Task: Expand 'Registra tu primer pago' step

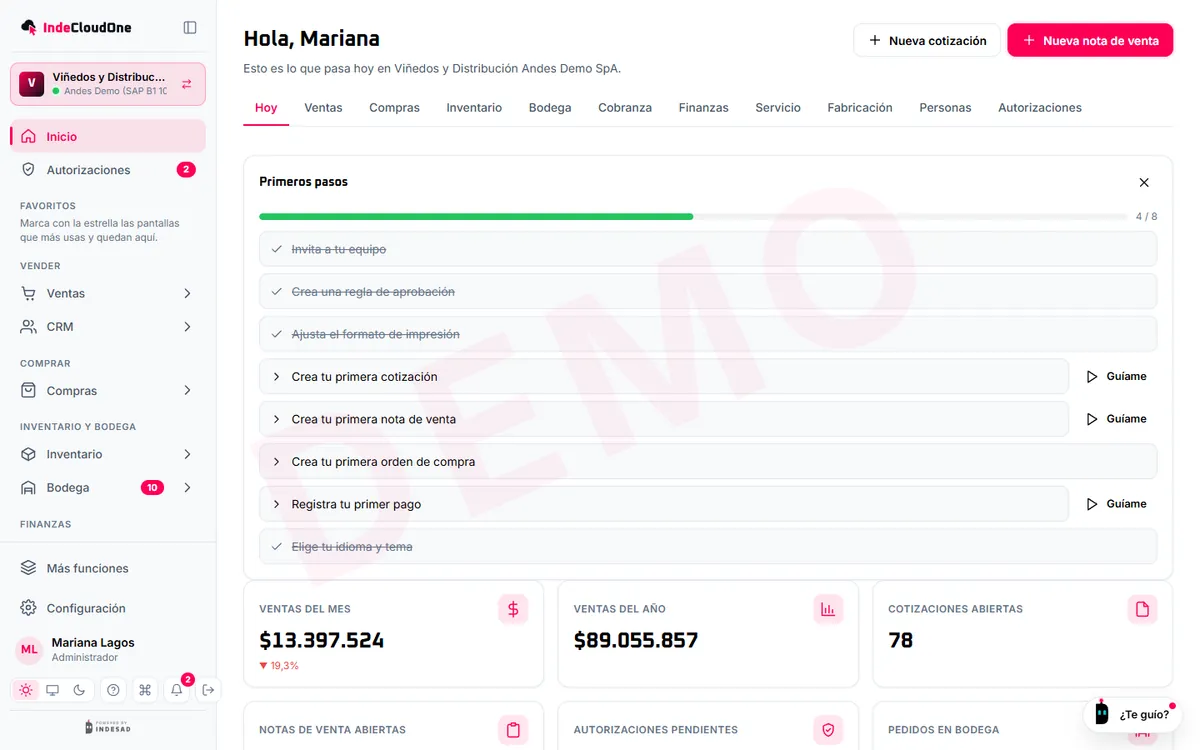Action: pyautogui.click(x=664, y=504)
